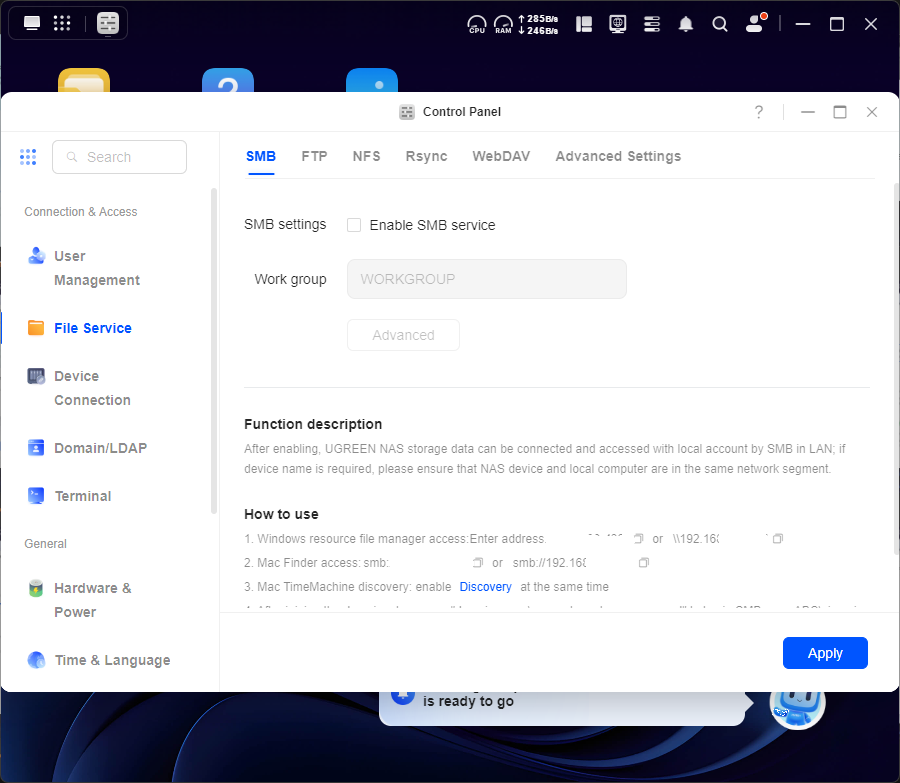The image size is (900, 783).
Task: Open the user account icon in top bar
Action: [755, 24]
